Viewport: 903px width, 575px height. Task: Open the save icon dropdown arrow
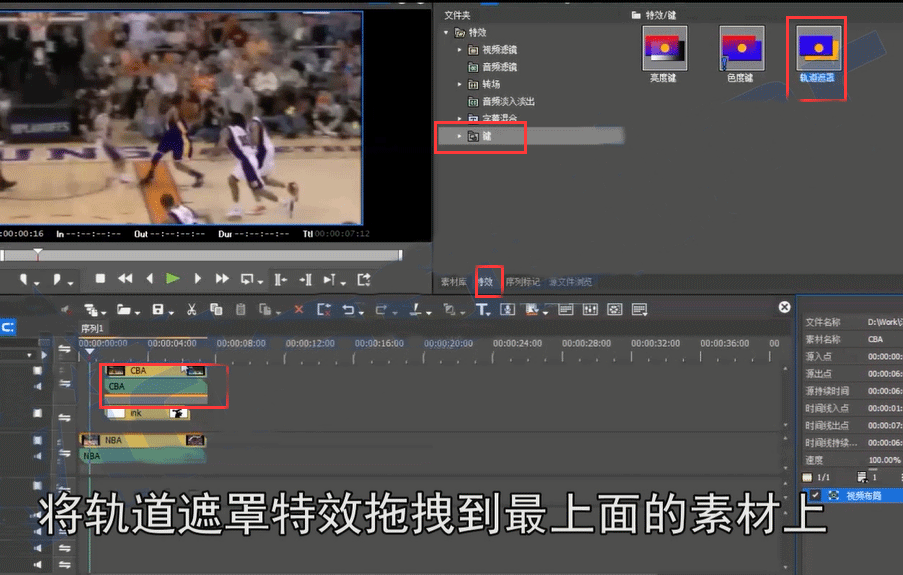[x=172, y=313]
